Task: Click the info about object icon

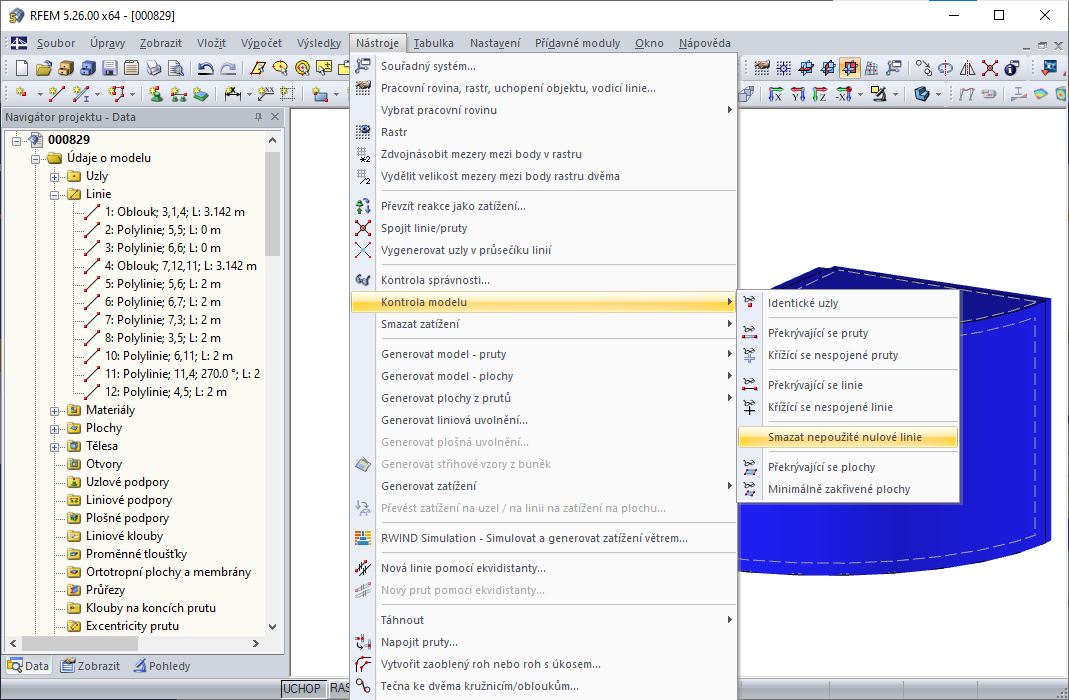Action: coord(1012,67)
